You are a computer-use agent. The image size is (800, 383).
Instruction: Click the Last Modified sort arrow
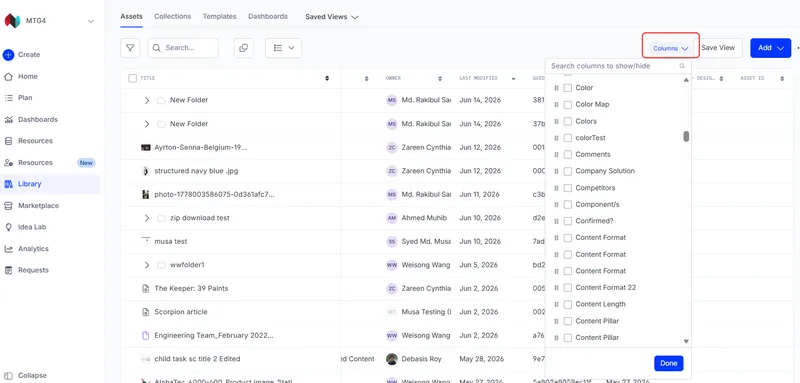513,79
